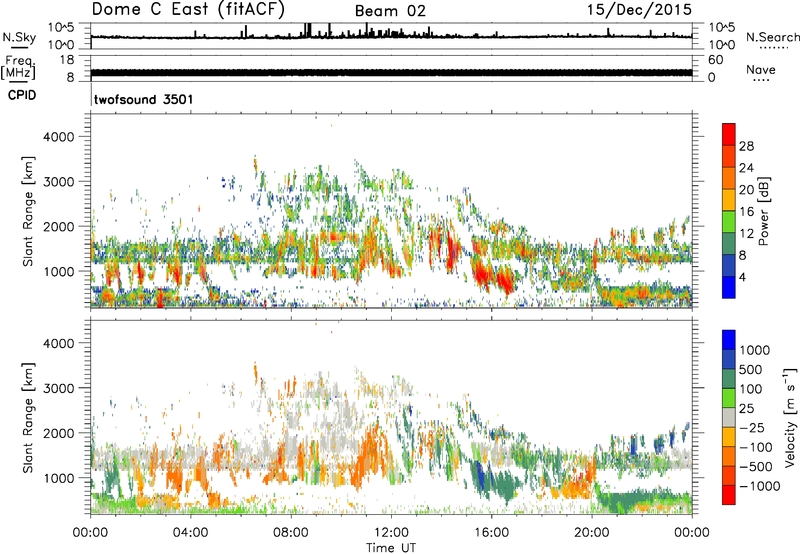The image size is (800, 554).
Task: Click the 'CPID' row label
Action: point(22,95)
